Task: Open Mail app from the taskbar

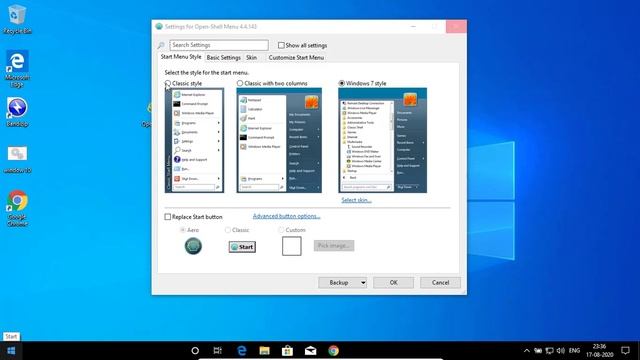Action: pyautogui.click(x=310, y=351)
